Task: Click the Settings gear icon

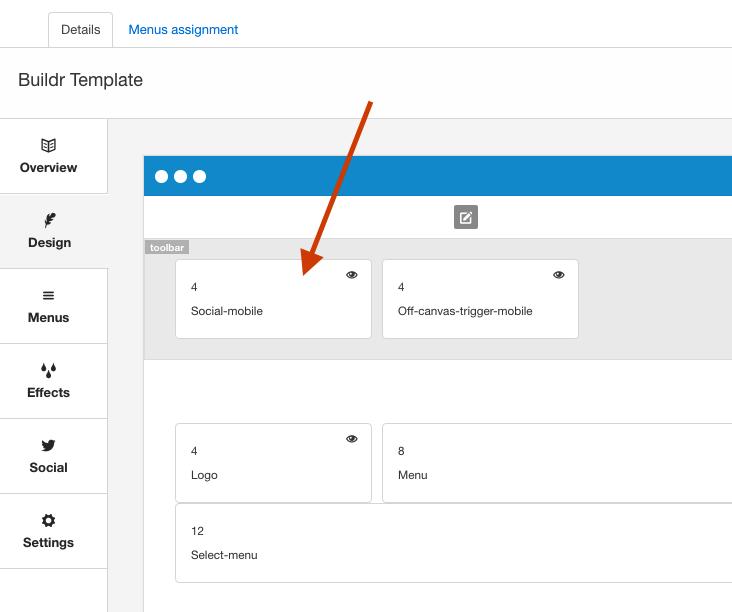Action: coord(49,521)
